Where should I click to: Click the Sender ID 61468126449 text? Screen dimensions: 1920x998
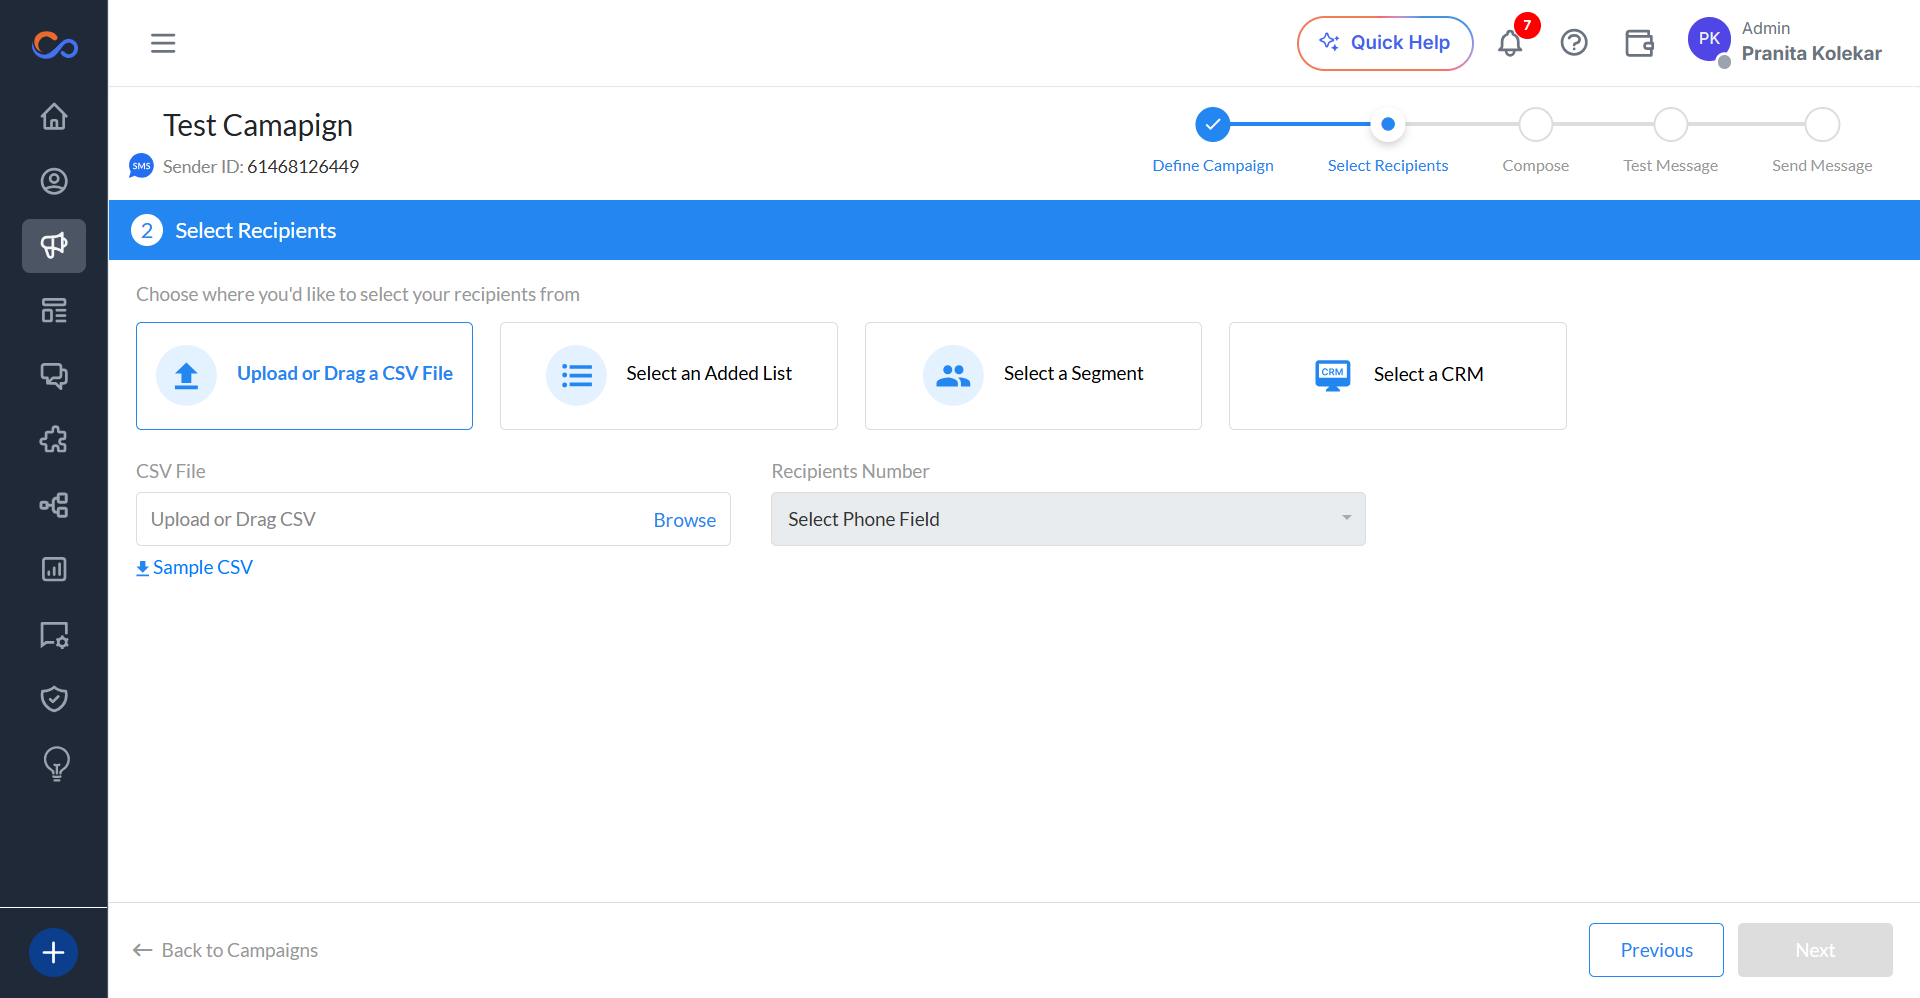click(261, 167)
